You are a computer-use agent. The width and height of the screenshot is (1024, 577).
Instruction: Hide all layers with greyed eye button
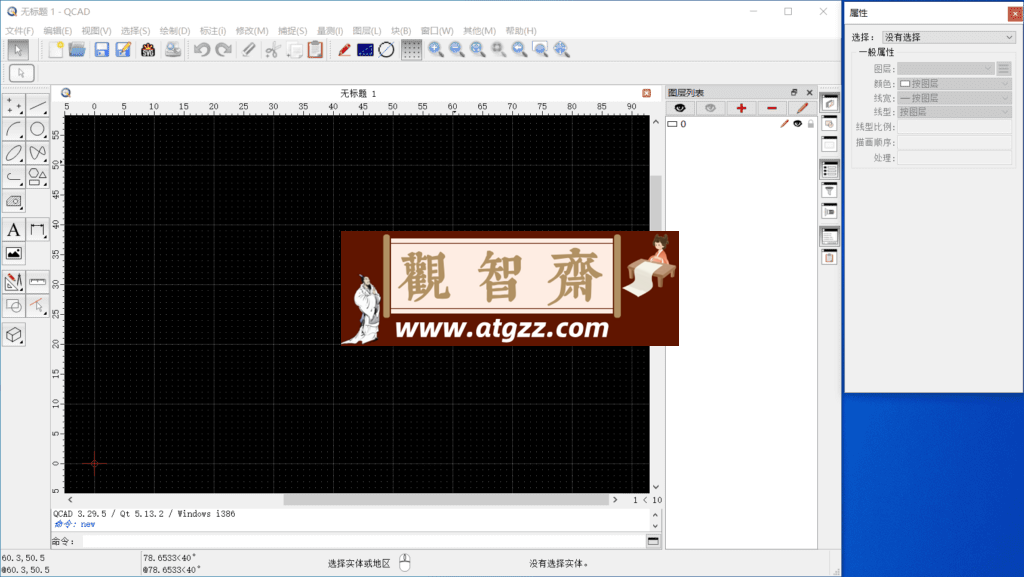click(711, 108)
